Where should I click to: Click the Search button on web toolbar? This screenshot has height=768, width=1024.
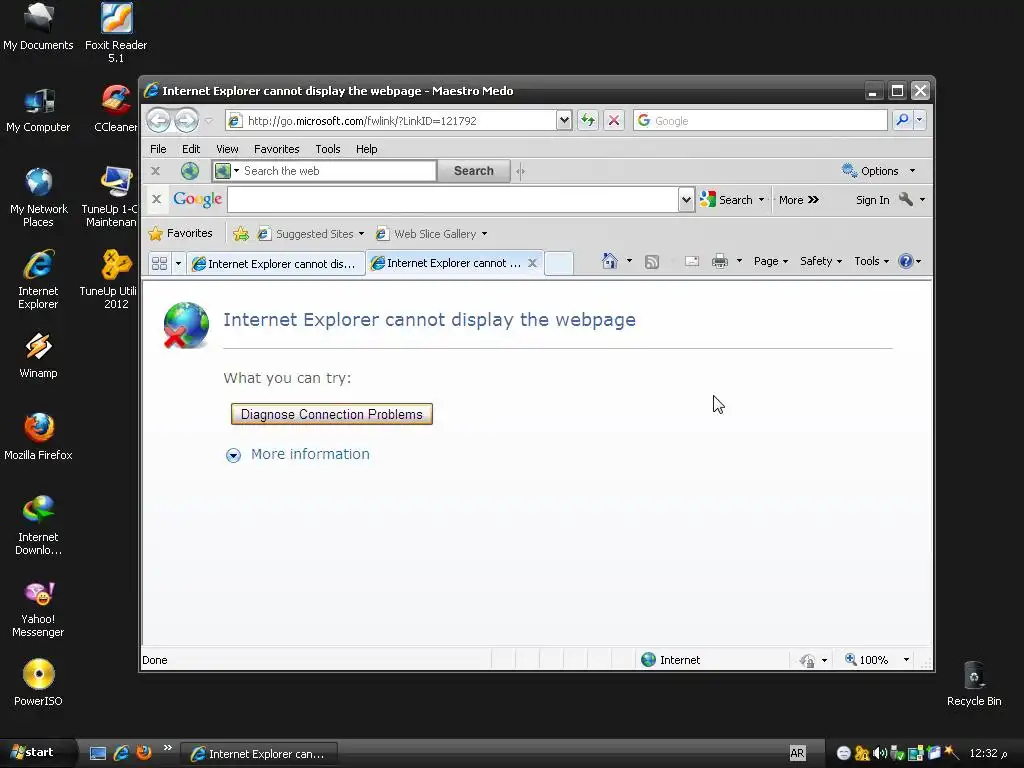coord(473,170)
